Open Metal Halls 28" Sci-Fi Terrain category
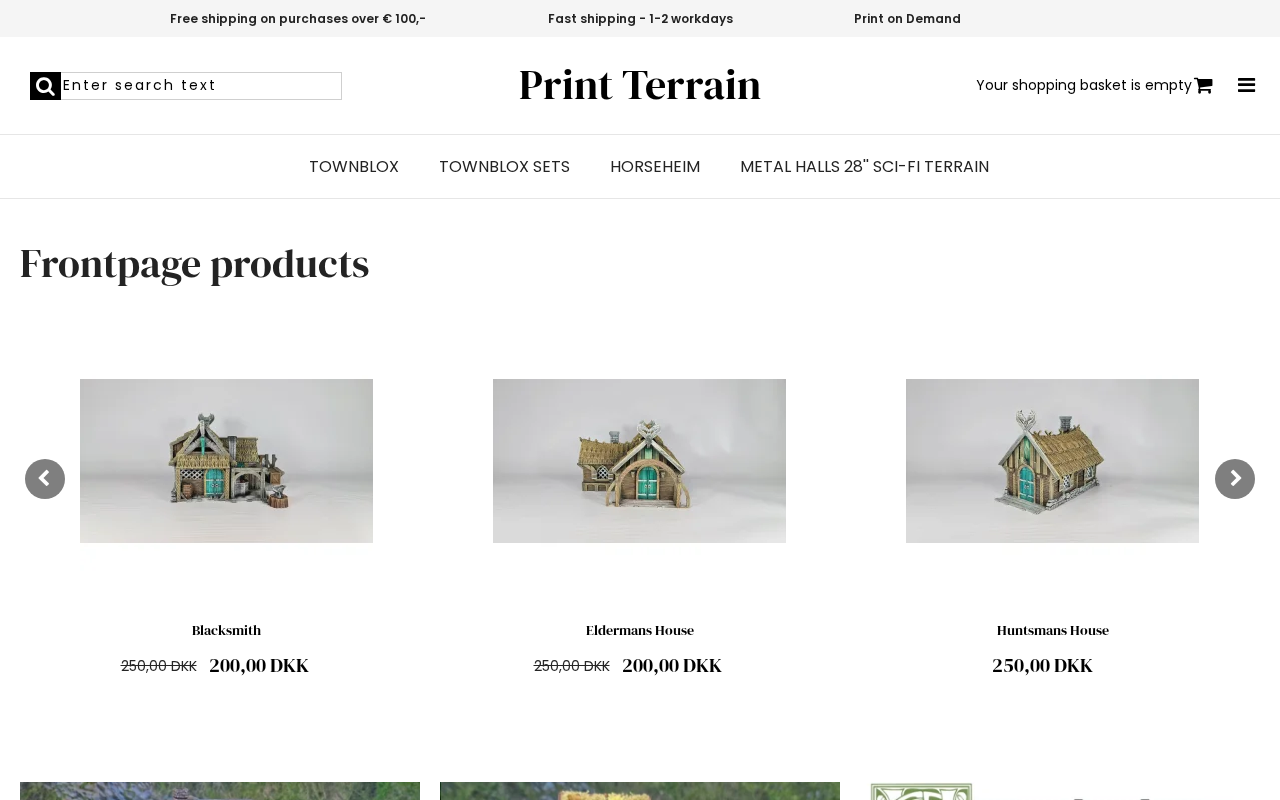The height and width of the screenshot is (800, 1280). [864, 167]
